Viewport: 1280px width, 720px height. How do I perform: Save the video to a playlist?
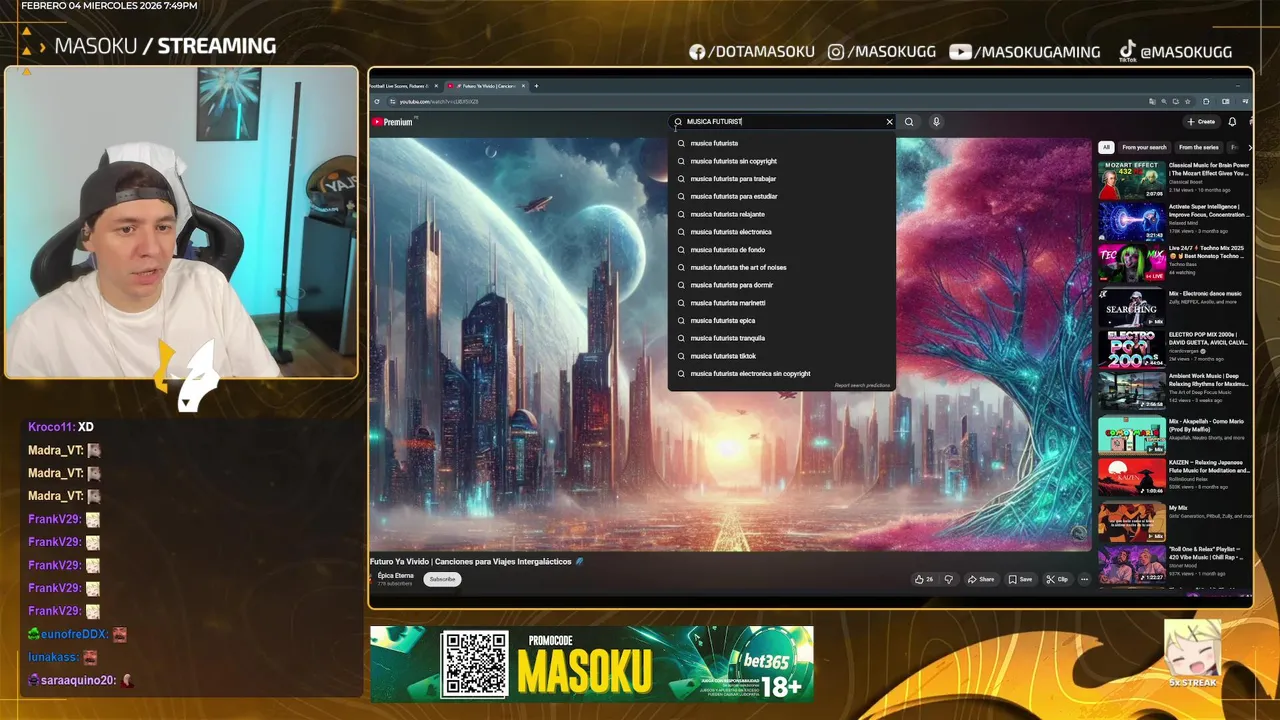click(x=1020, y=579)
